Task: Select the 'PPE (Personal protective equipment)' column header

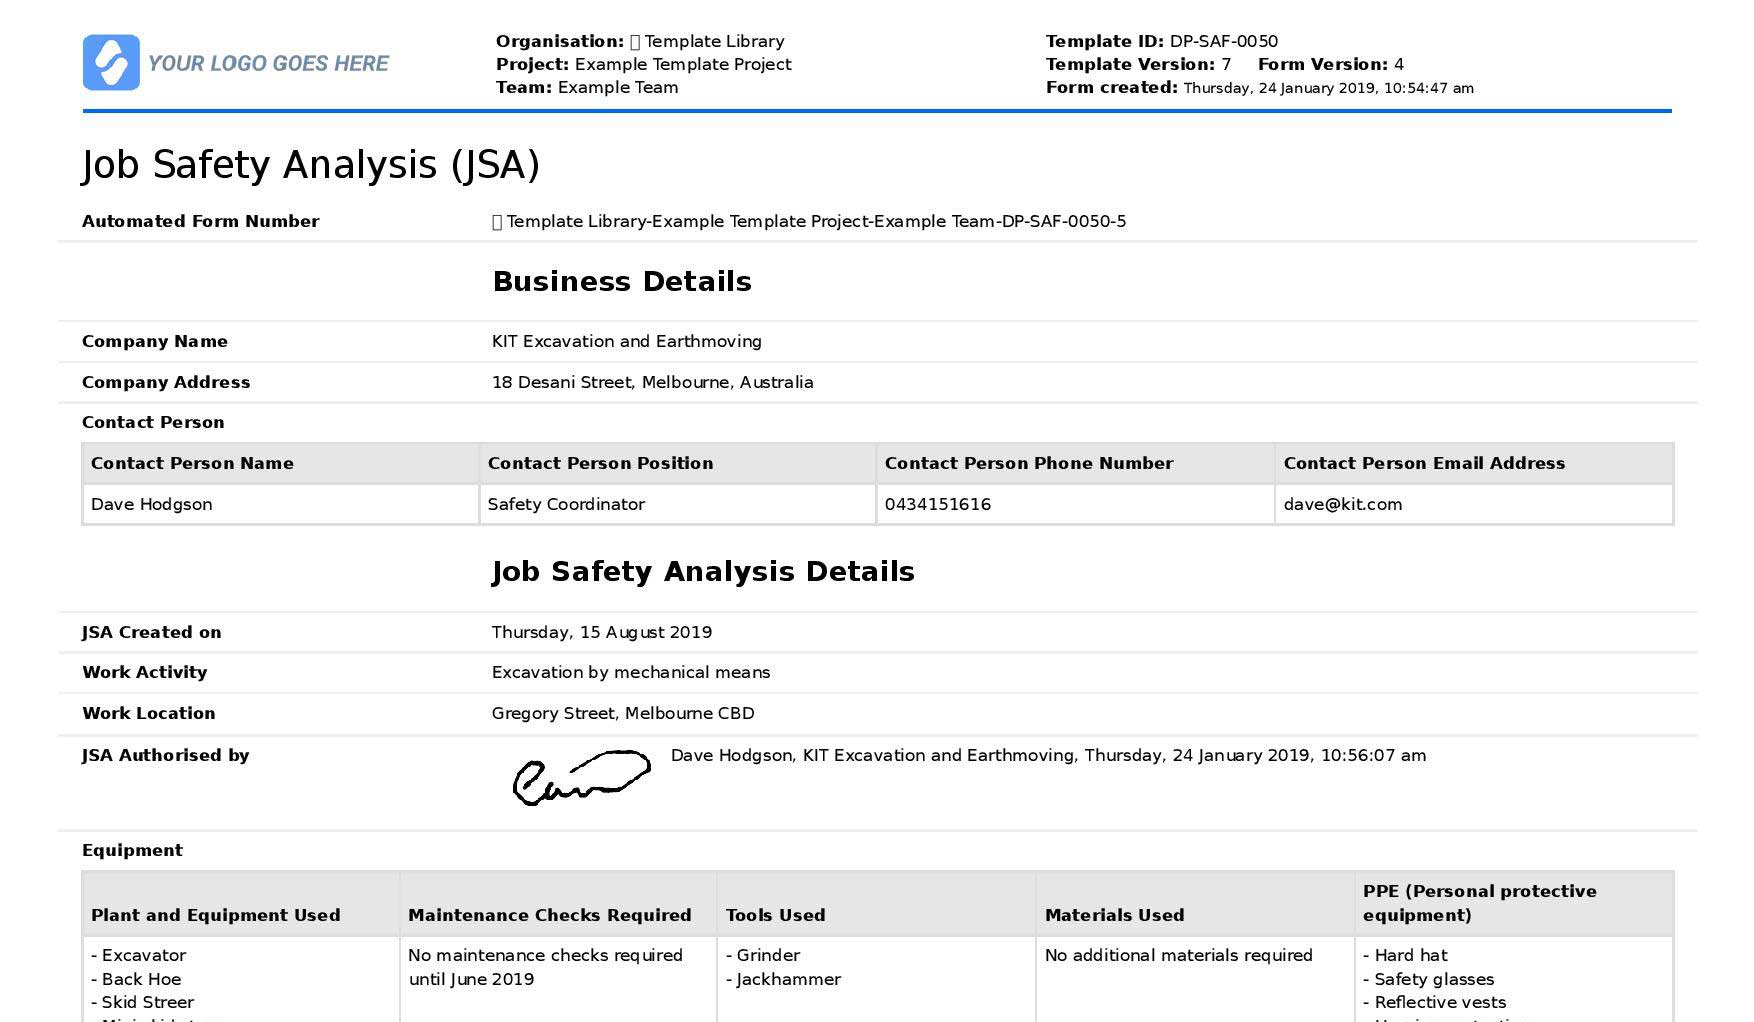Action: tap(1478, 903)
